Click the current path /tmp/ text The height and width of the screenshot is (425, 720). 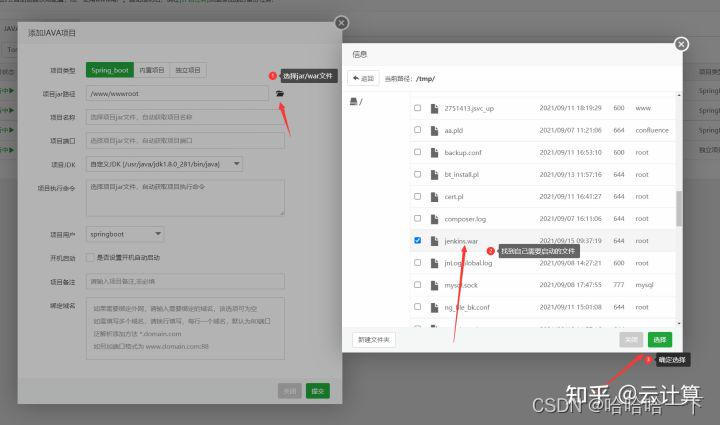pyautogui.click(x=425, y=78)
